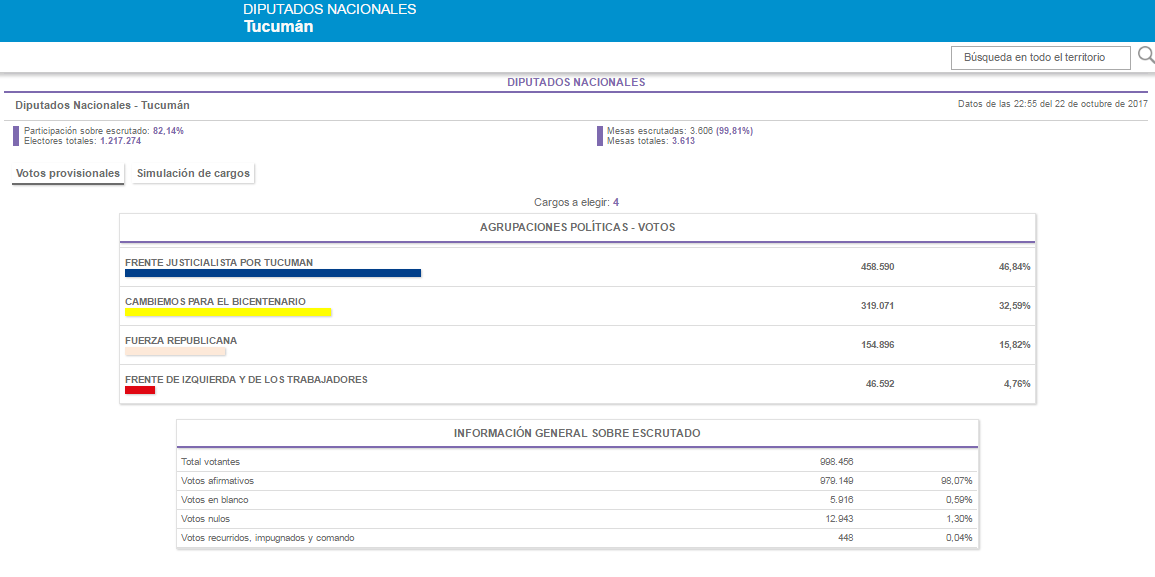Click the 0,59% percentage

[961, 500]
